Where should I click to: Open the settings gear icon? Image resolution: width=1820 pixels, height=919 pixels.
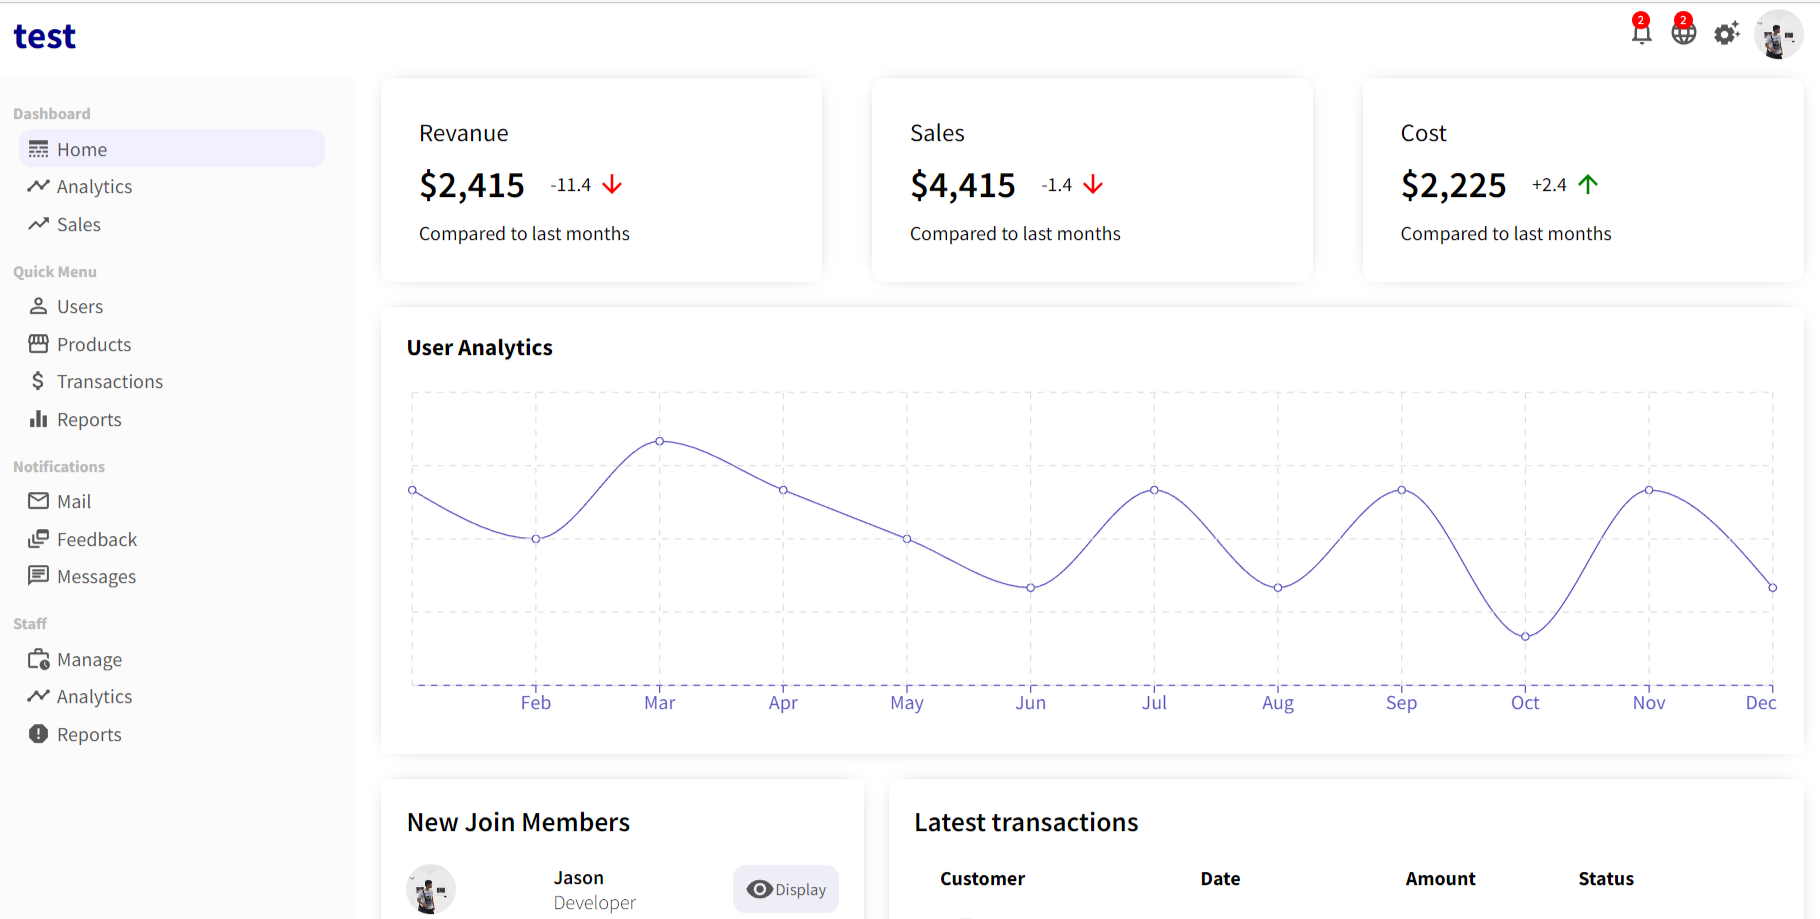pos(1726,33)
